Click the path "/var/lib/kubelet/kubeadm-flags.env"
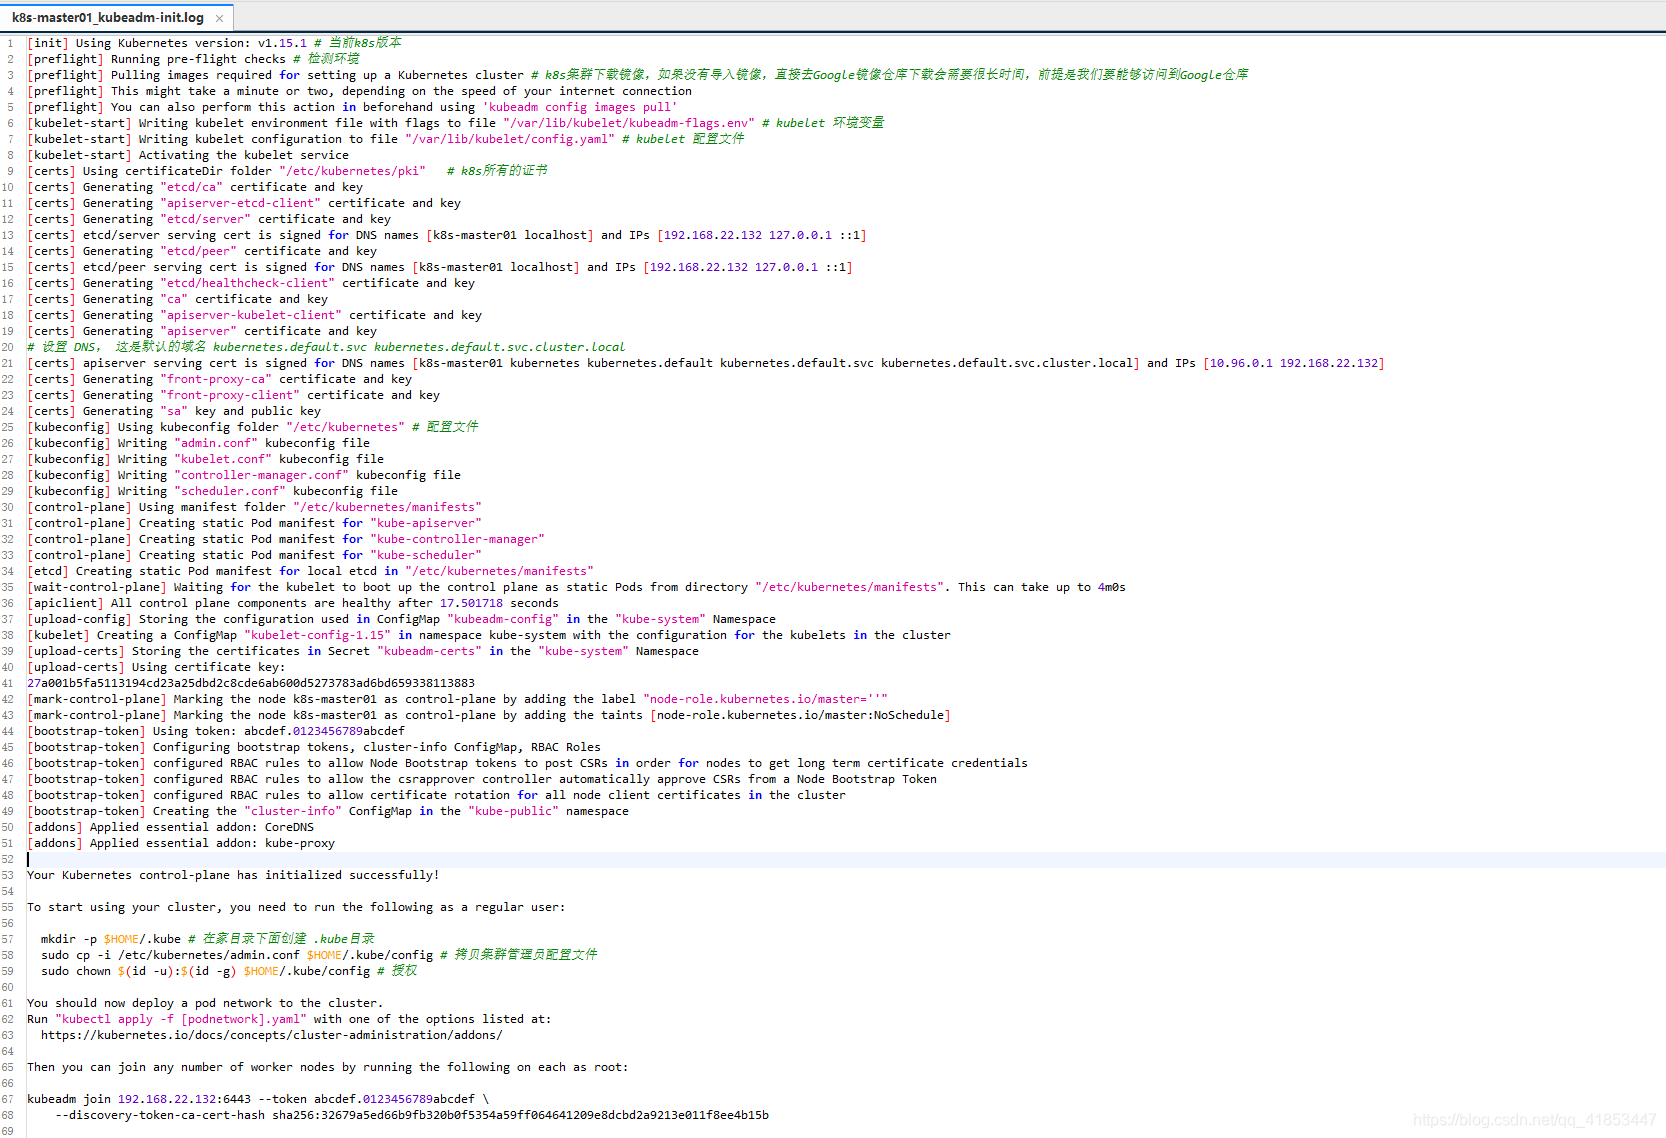Viewport: 1666px width, 1138px height. 628,123
